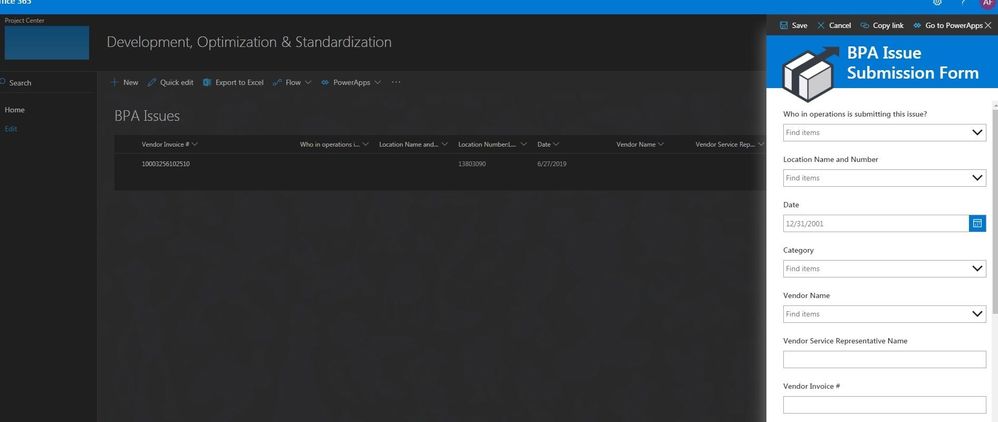The width and height of the screenshot is (998, 422).
Task: Click the Save icon in form toolbar
Action: [784, 25]
